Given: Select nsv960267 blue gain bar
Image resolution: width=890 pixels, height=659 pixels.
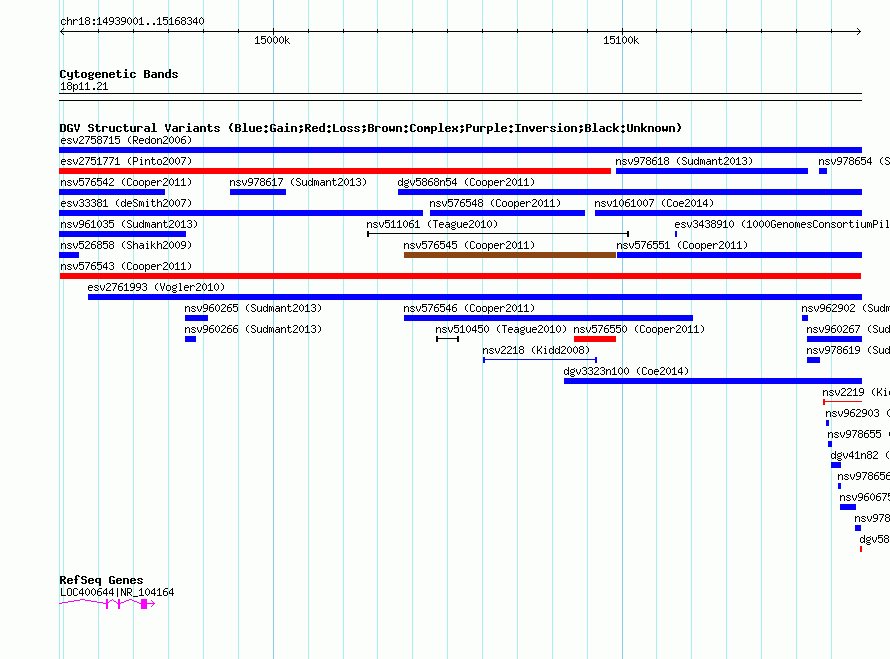Looking at the screenshot, I should coord(834,339).
